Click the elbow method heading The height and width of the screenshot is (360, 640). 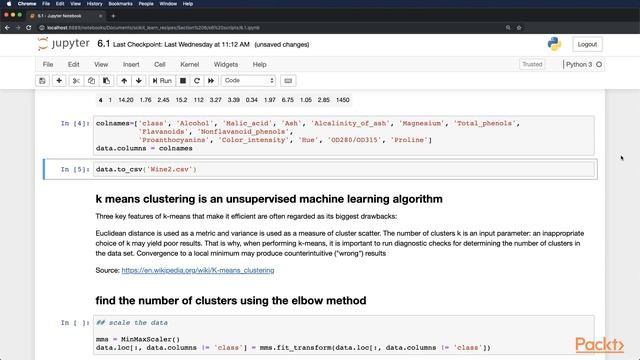pyautogui.click(x=231, y=301)
